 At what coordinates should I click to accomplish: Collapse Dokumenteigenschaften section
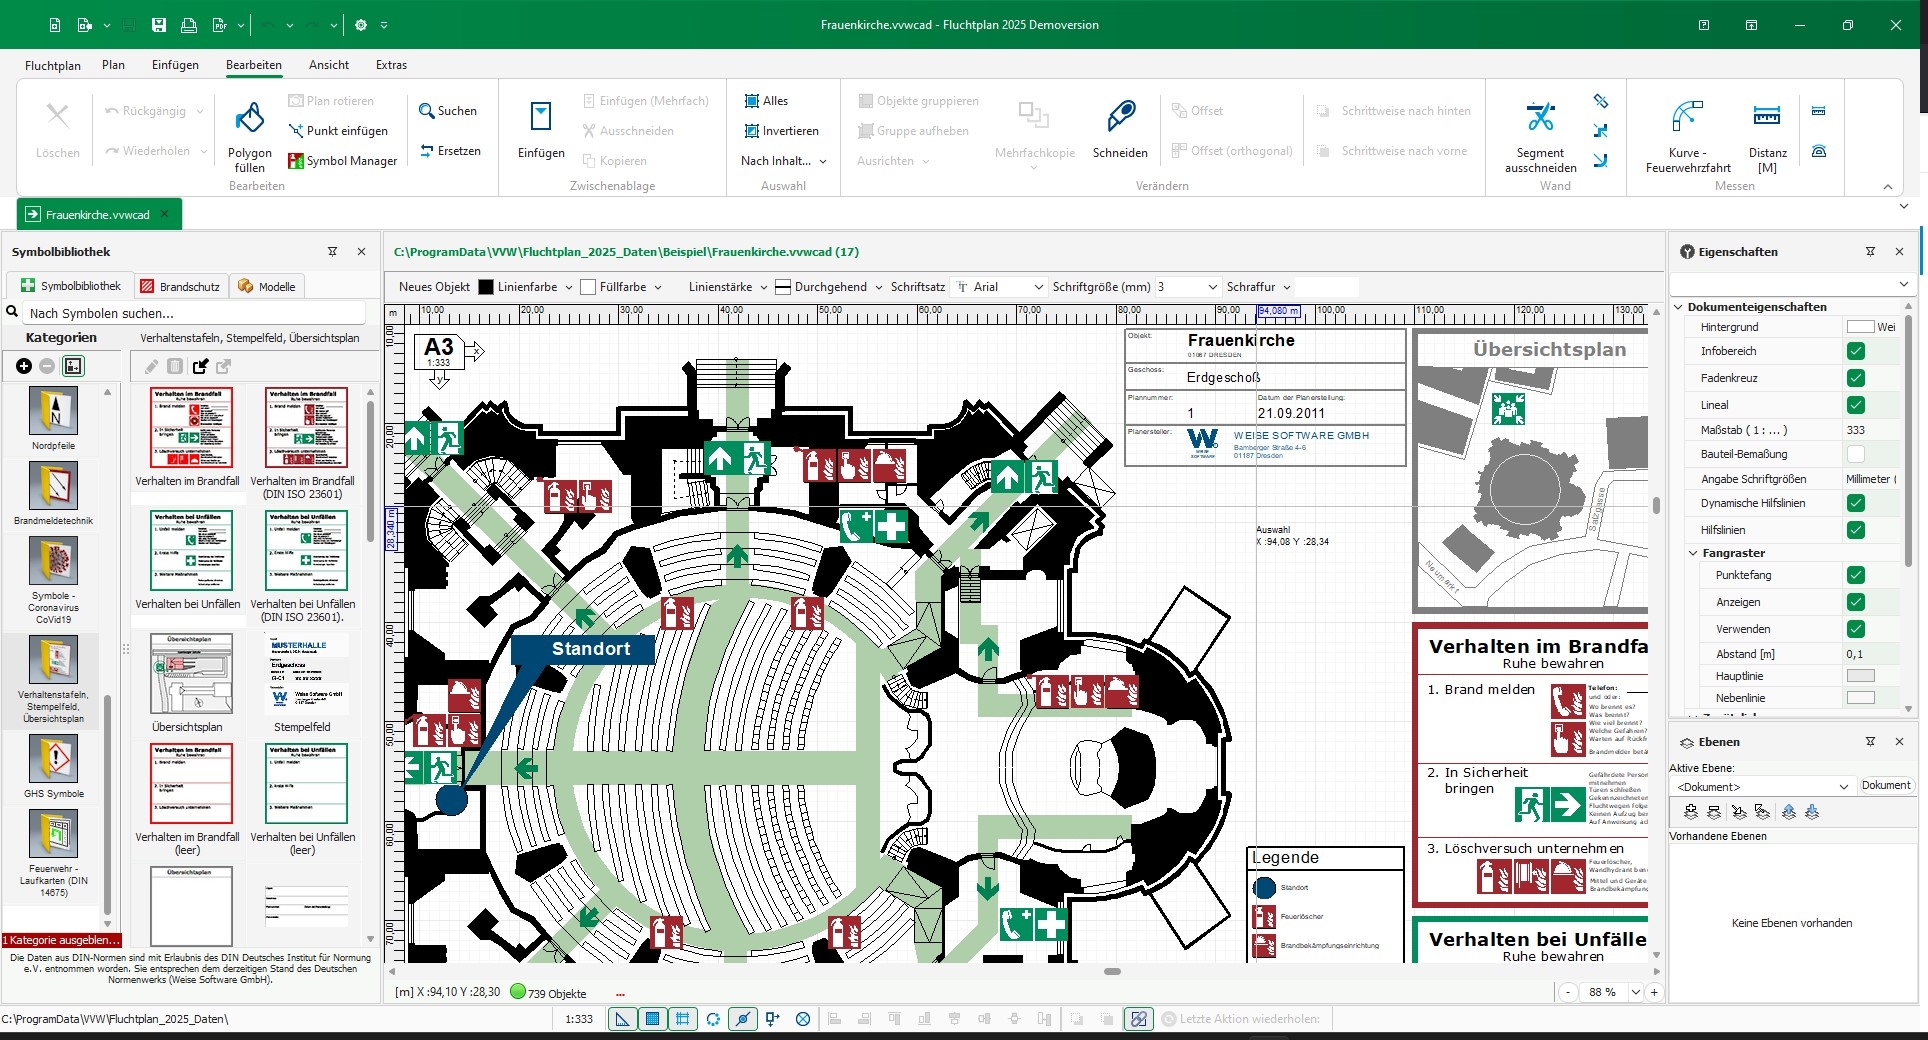[1680, 307]
